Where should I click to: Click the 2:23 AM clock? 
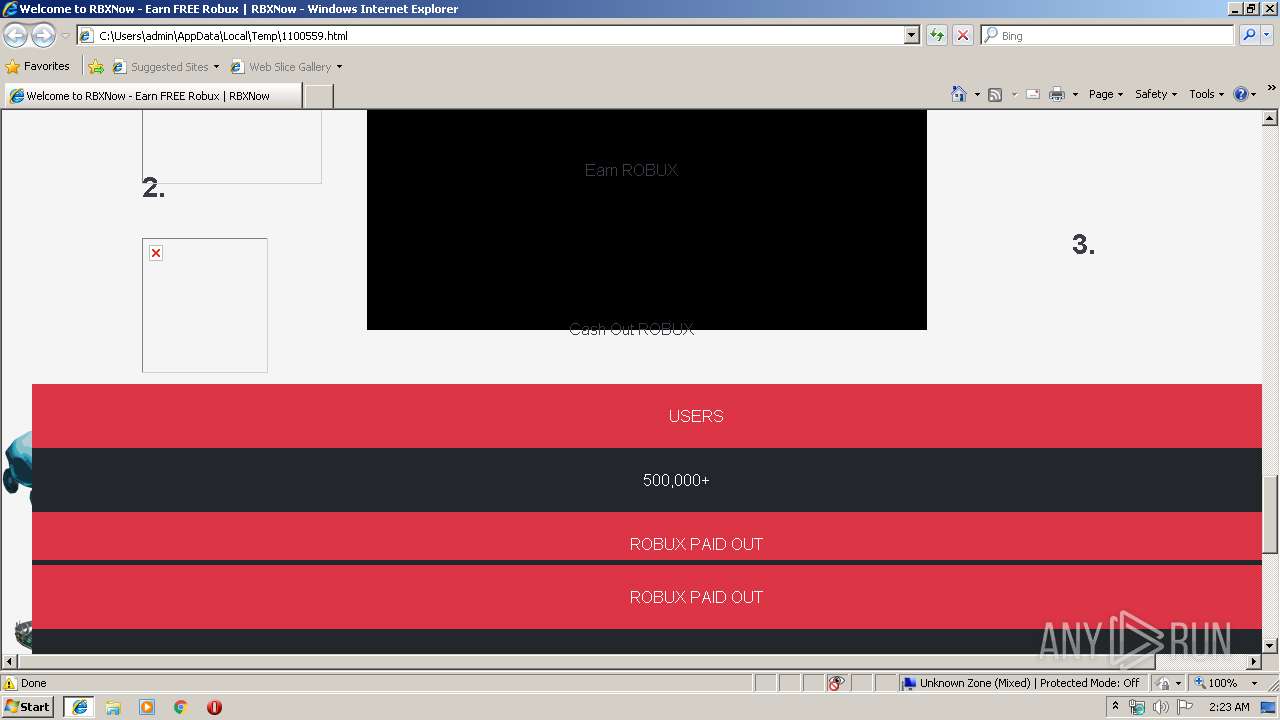1229,707
